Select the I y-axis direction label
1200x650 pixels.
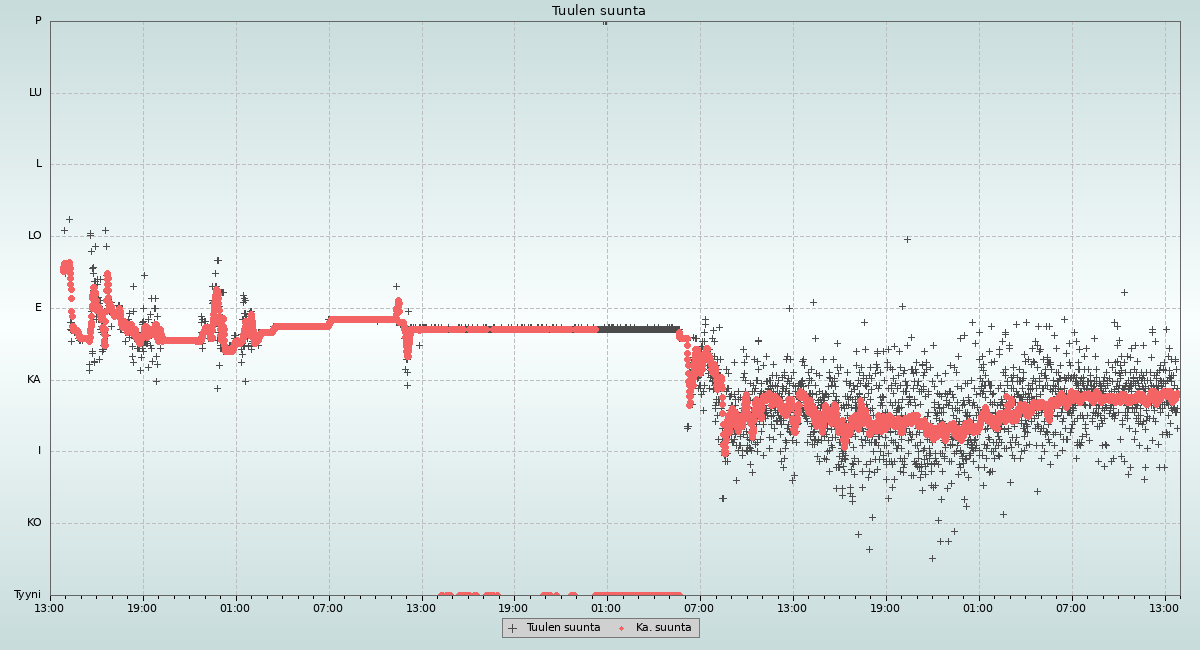(39, 451)
